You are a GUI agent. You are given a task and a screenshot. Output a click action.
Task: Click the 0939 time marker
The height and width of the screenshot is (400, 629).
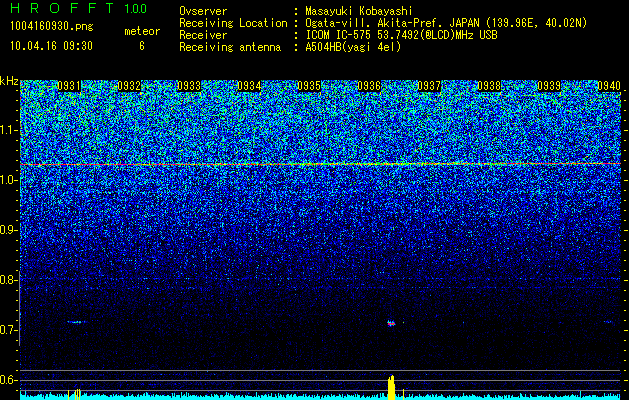(x=549, y=86)
